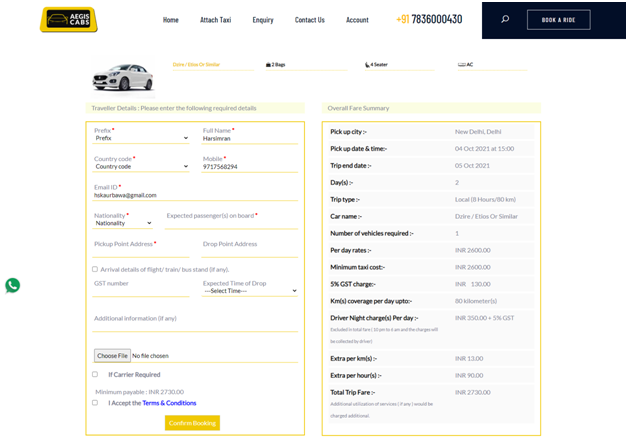This screenshot has width=628, height=443.
Task: Click the white Dzire car image
Action: pyautogui.click(x=123, y=77)
